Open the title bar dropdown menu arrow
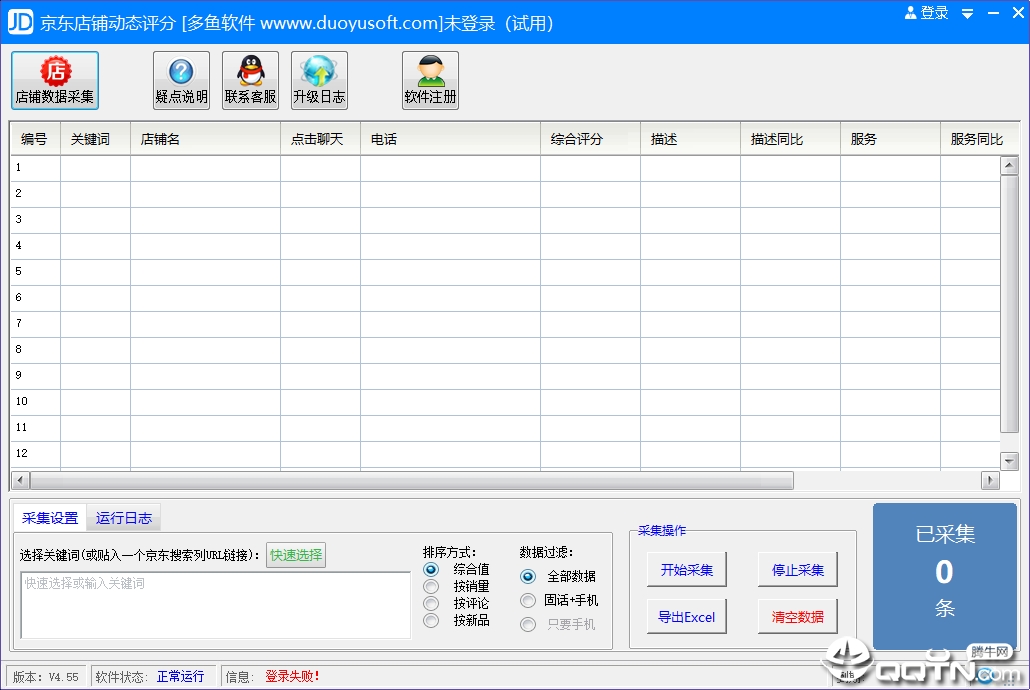 [x=967, y=14]
